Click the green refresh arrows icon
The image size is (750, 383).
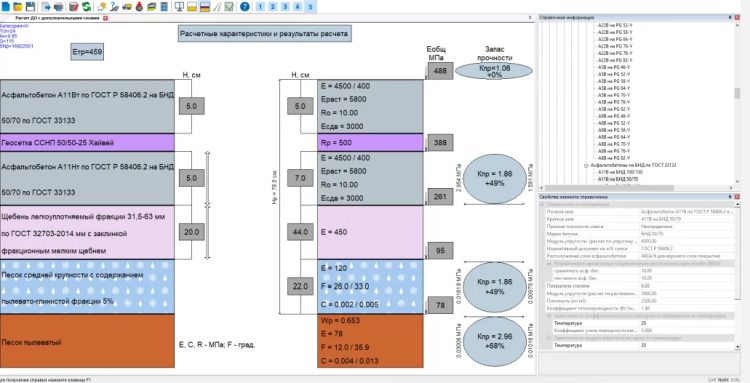tap(86, 7)
